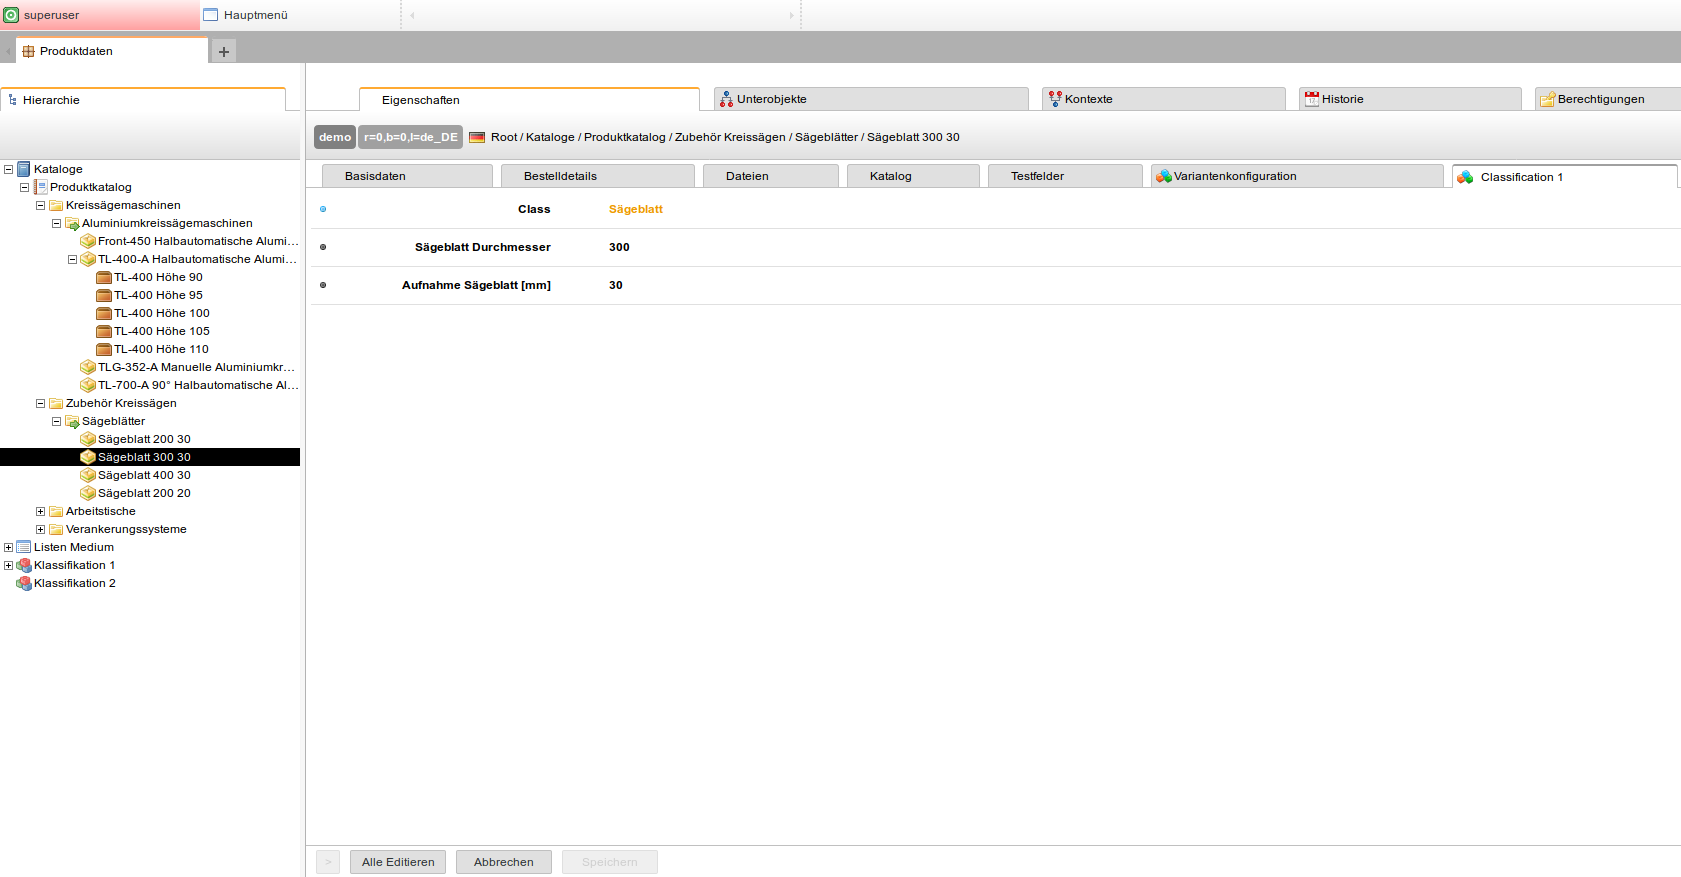Select the Class row bullet marker
Screen dimensions: 1681x877
tap(323, 210)
